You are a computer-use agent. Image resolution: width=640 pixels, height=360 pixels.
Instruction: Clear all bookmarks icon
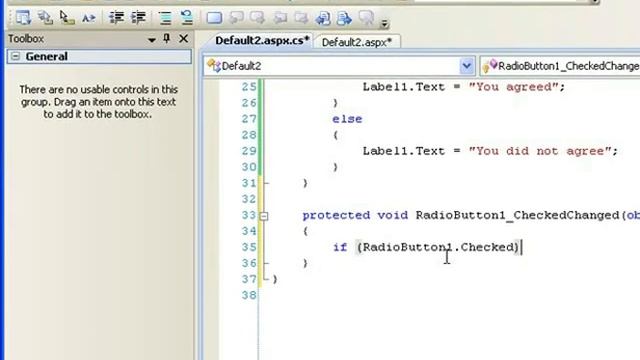click(x=367, y=18)
